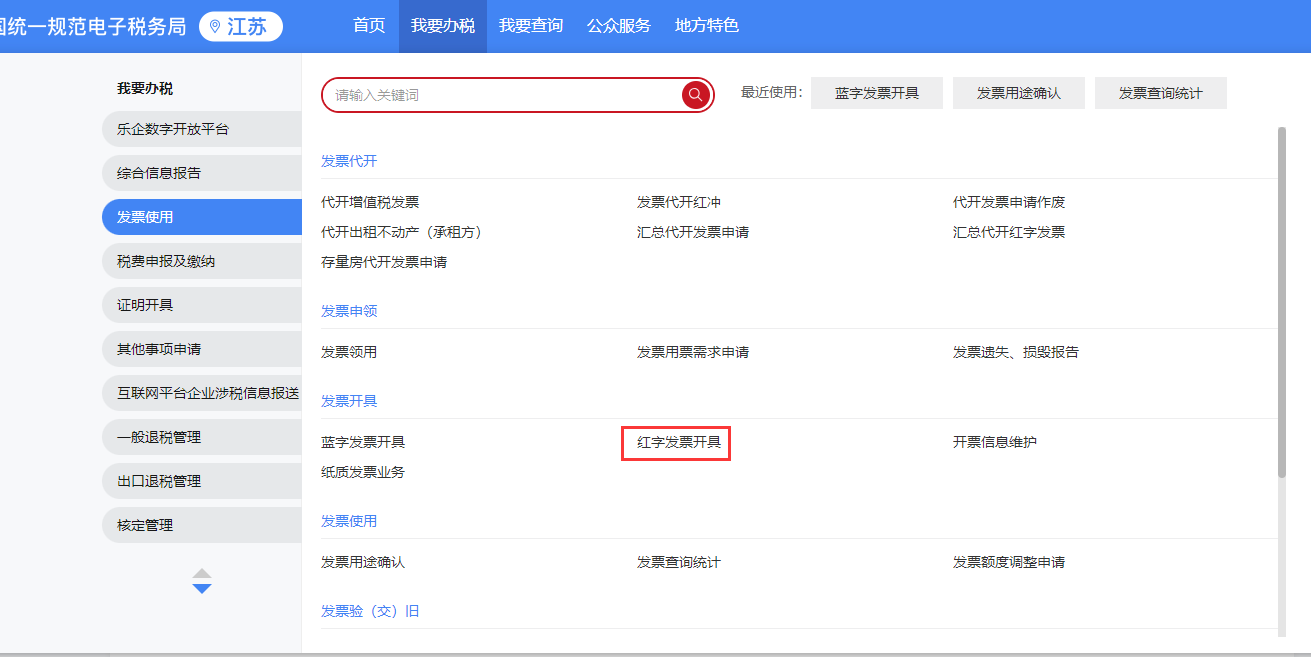Viewport: 1311px width, 657px height.
Task: Click recent shortcut 发票查询统计 button
Action: point(1160,93)
